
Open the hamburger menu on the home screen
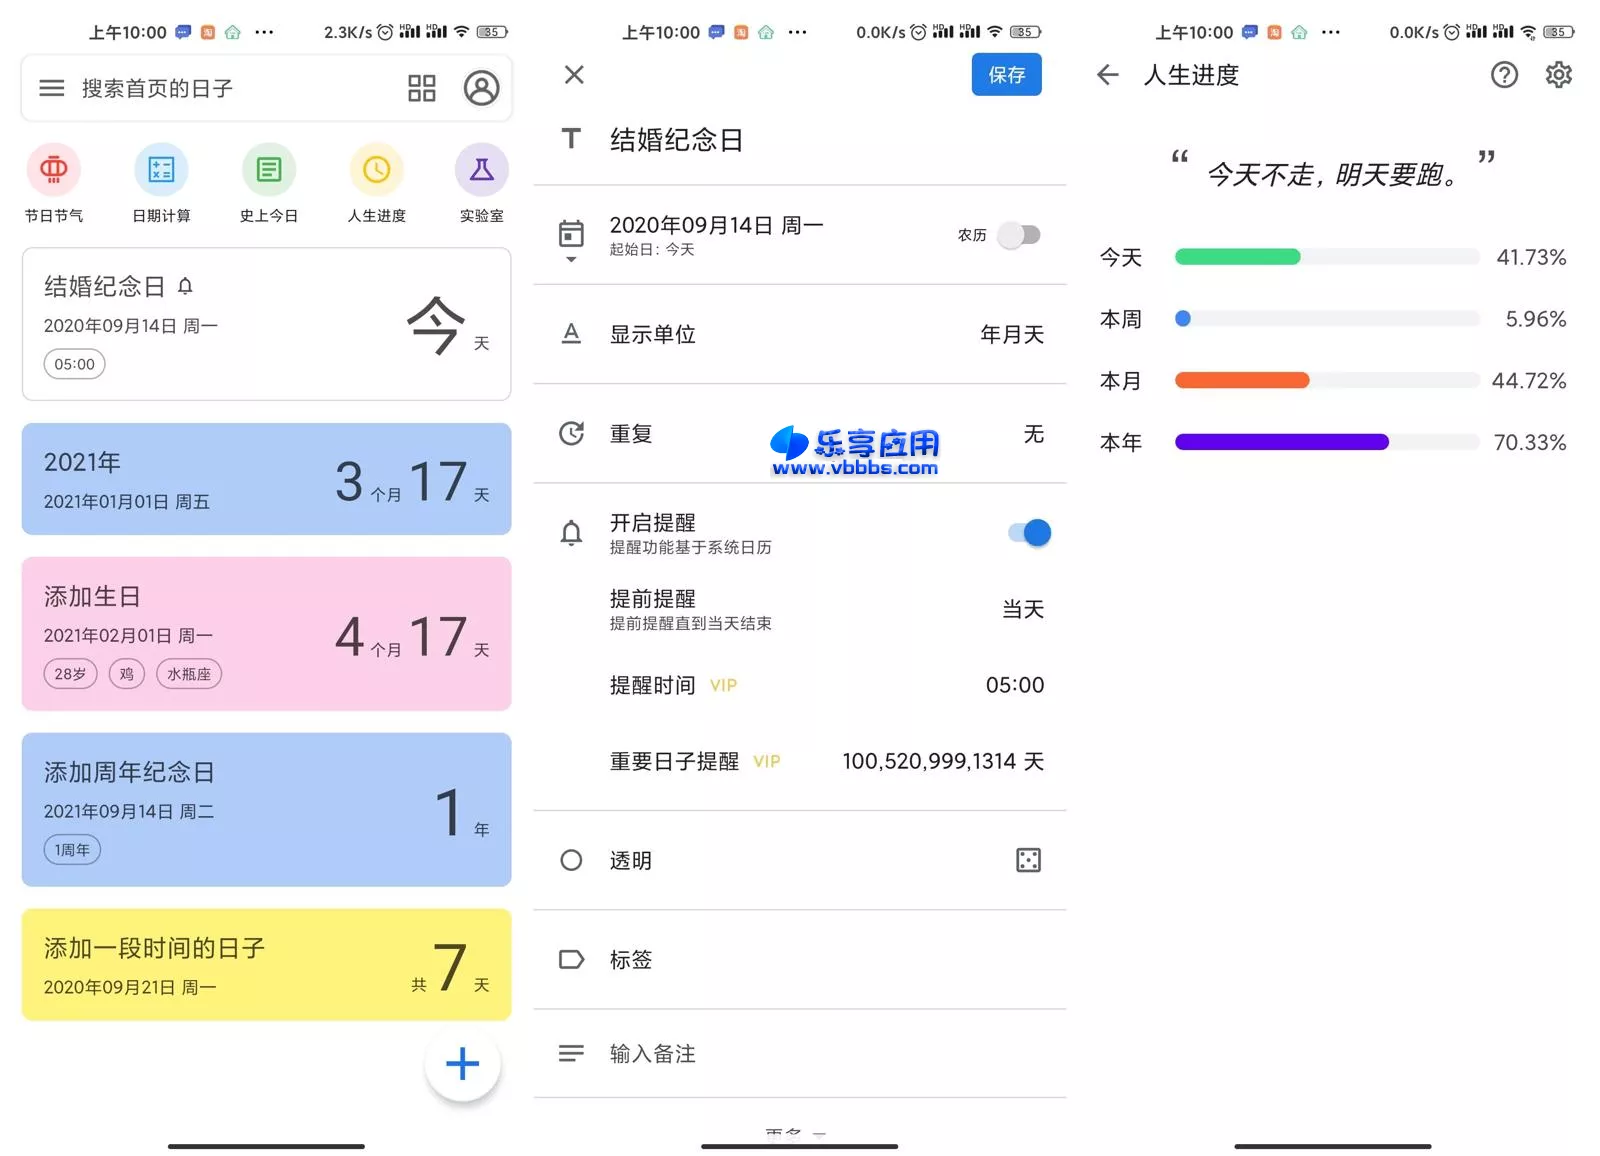(x=50, y=88)
